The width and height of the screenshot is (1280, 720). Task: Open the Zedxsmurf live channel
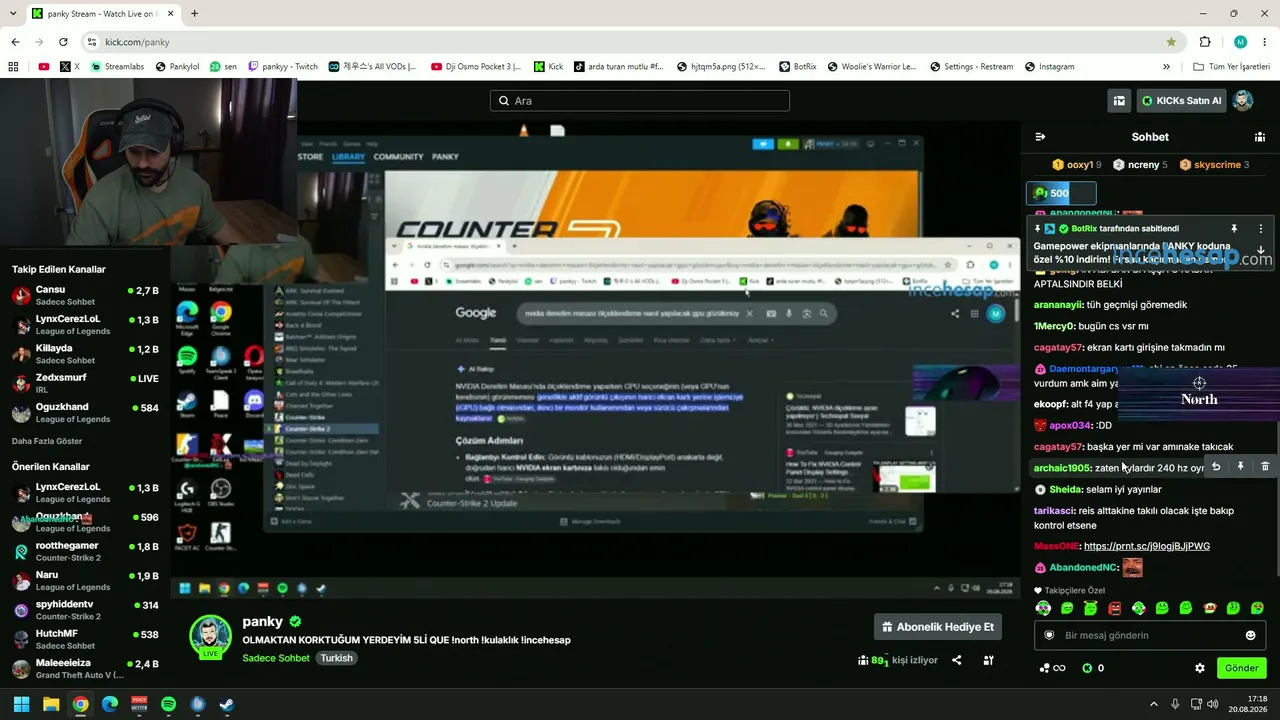[x=84, y=383]
